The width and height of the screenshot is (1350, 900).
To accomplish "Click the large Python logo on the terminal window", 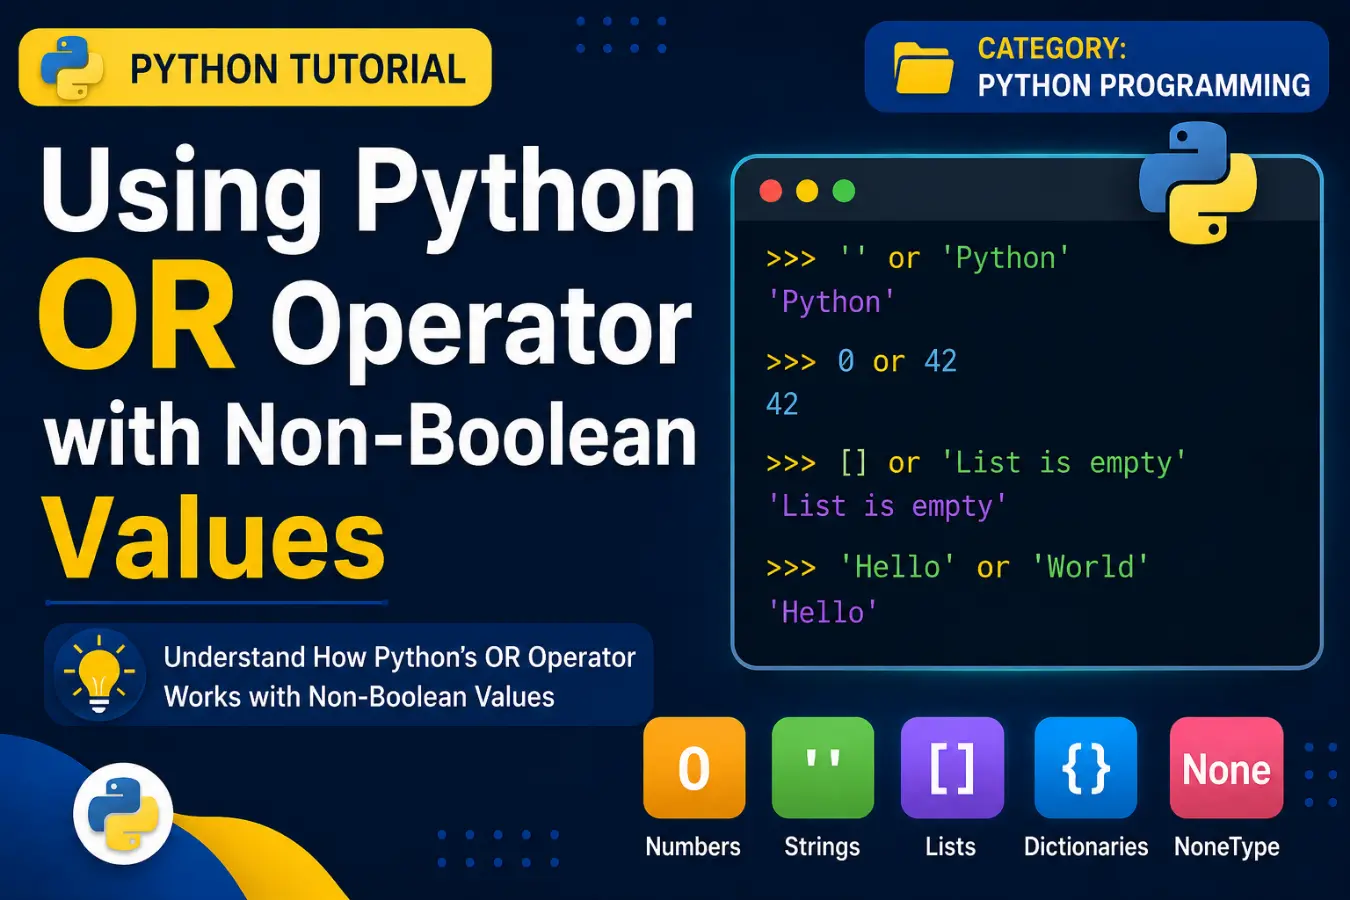I will click(x=1198, y=183).
